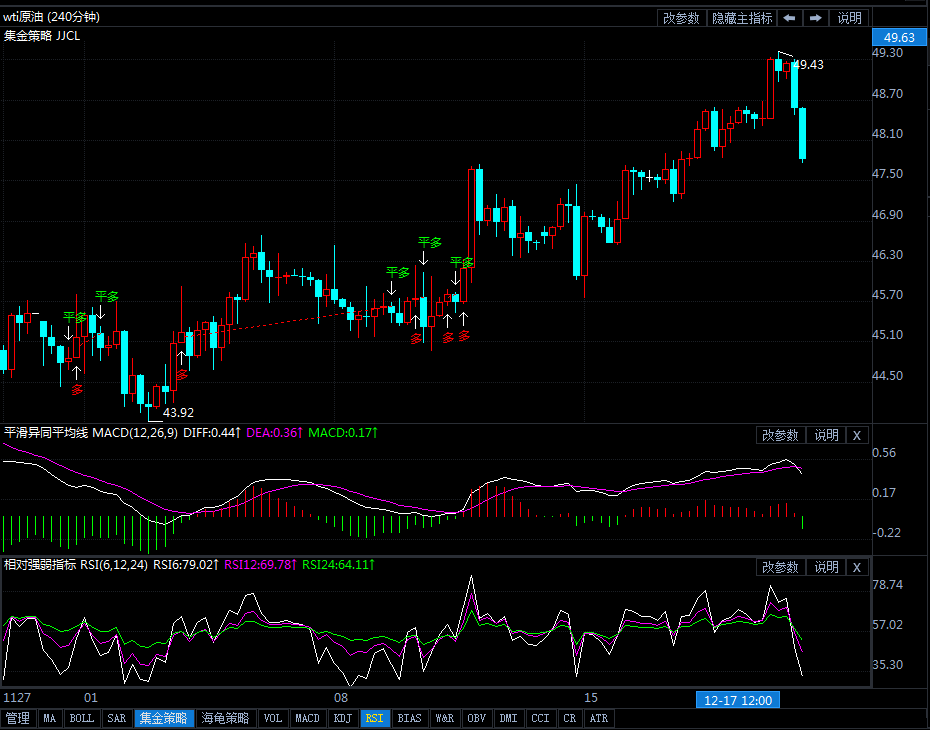Choose the SAR indicator tab

(x=117, y=718)
